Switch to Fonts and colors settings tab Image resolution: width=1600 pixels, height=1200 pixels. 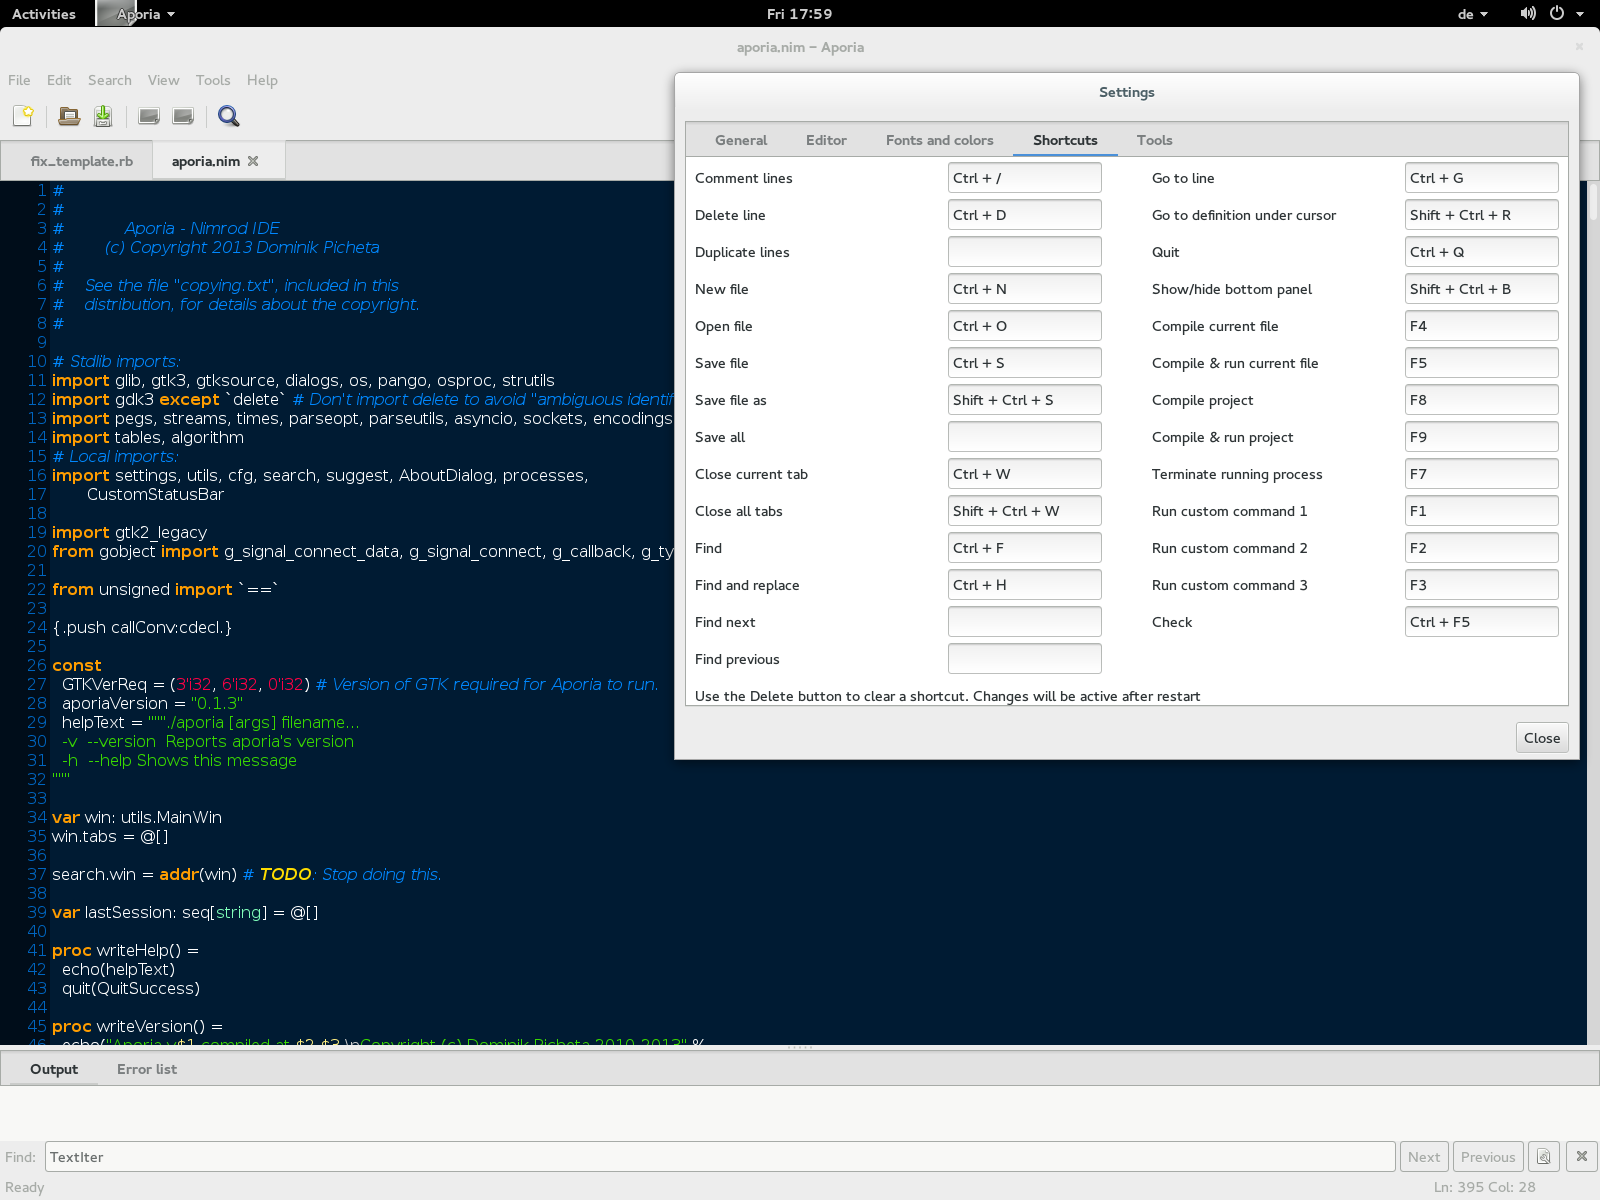939,140
